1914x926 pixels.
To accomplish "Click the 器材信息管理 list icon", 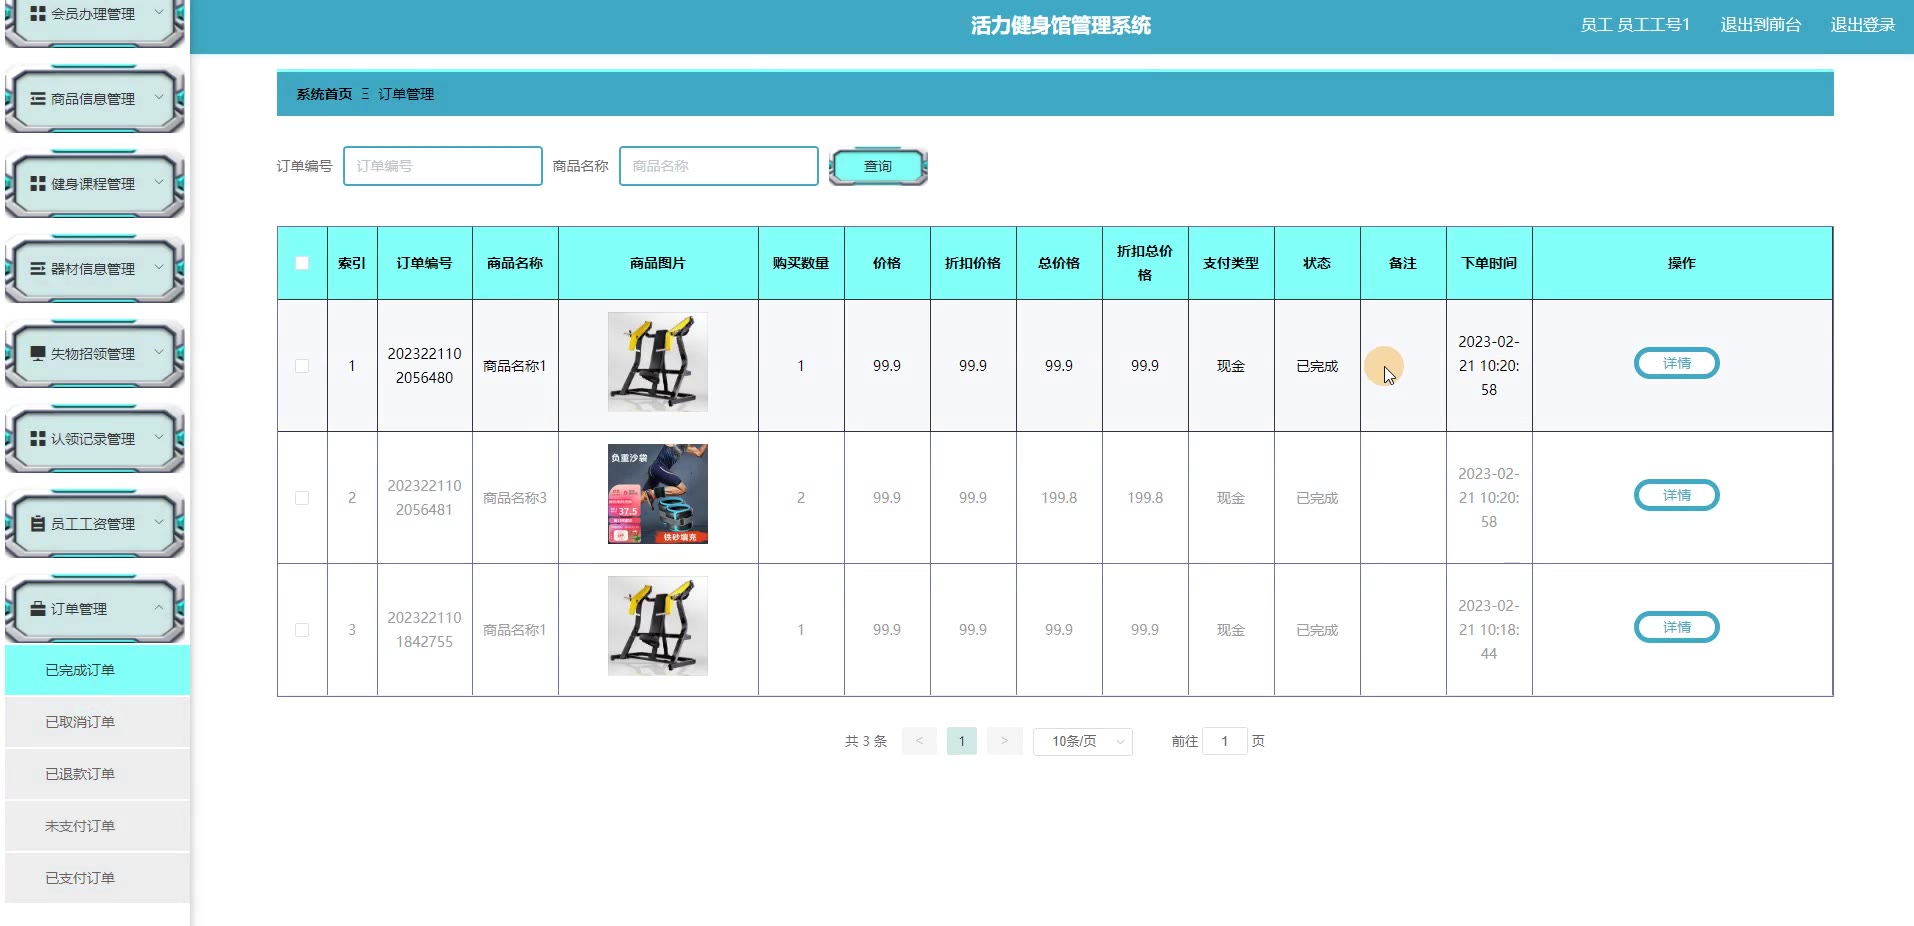I will (38, 269).
